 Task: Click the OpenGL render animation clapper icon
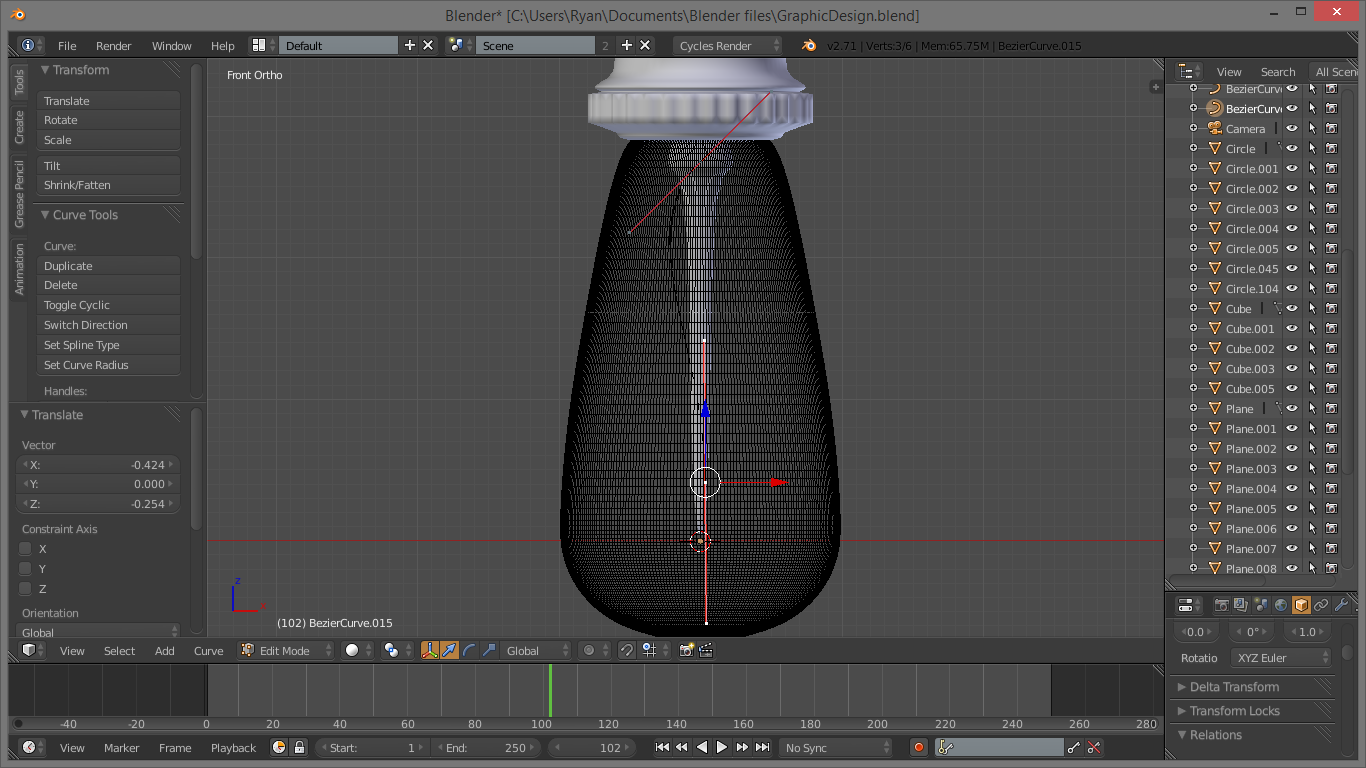pos(705,650)
